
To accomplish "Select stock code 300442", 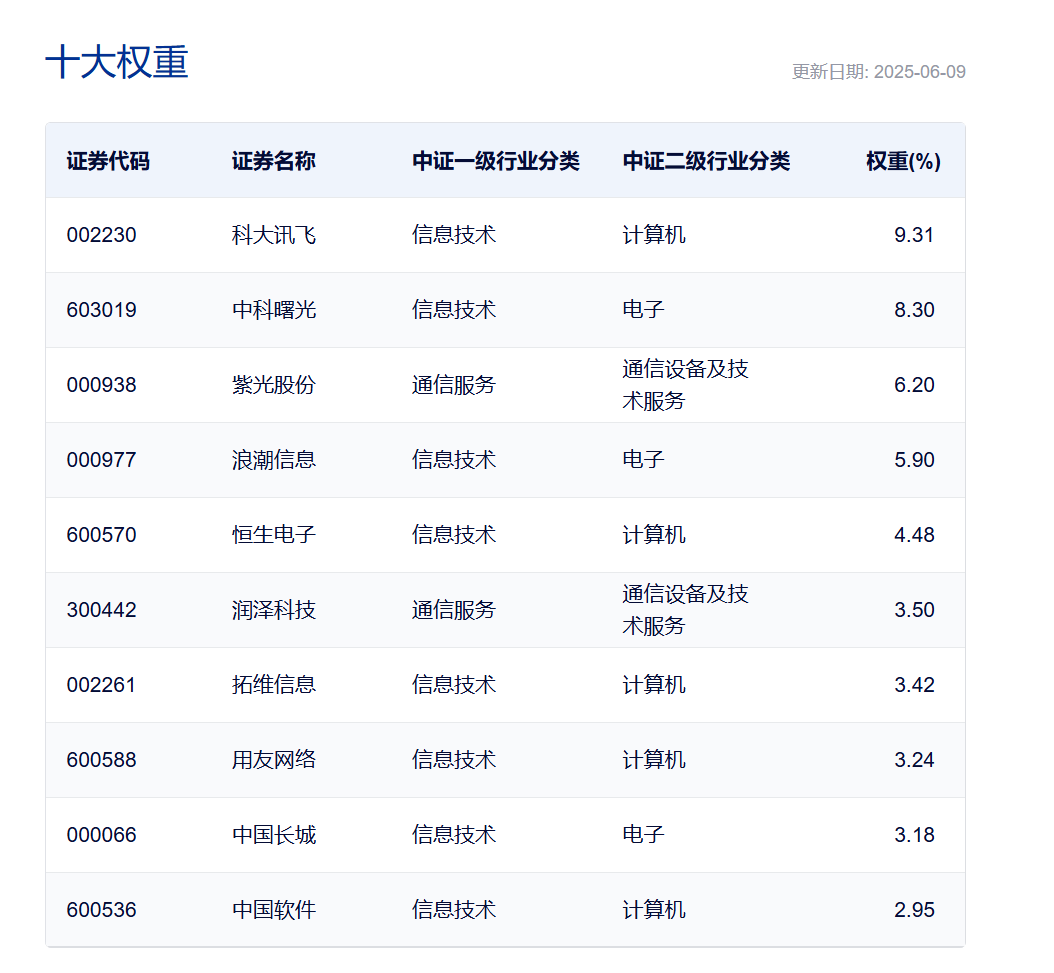I will 102,610.
